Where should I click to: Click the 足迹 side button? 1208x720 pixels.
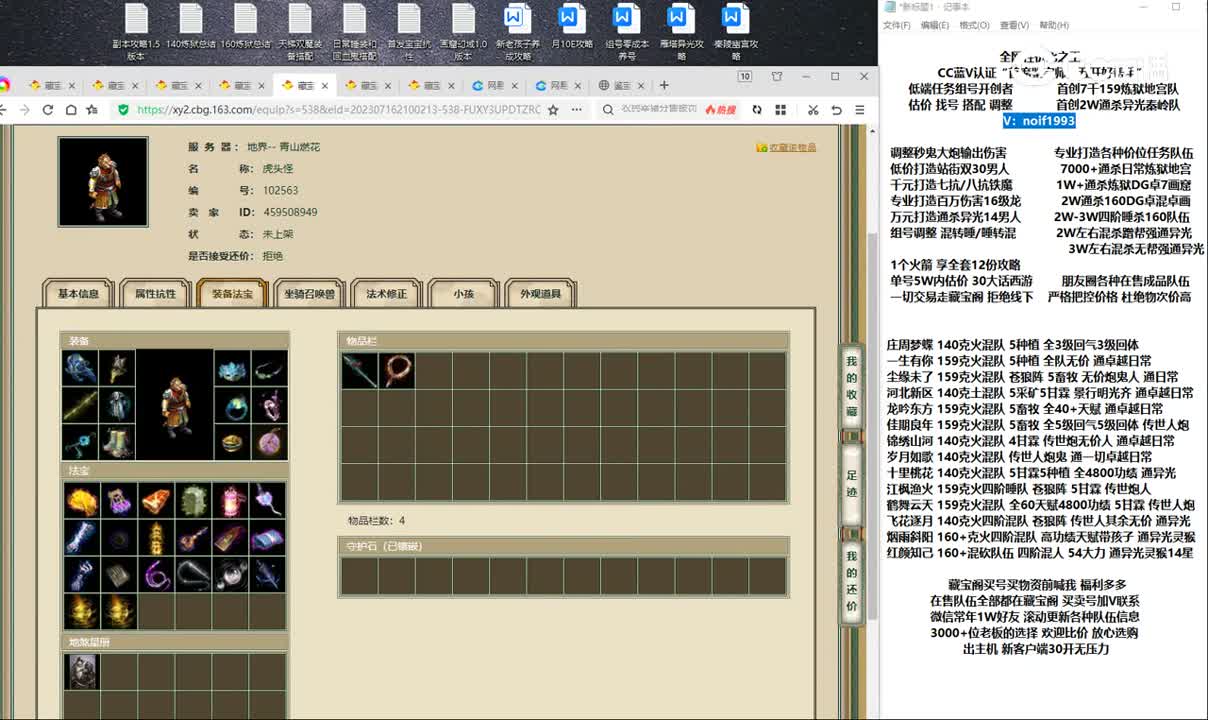click(852, 483)
